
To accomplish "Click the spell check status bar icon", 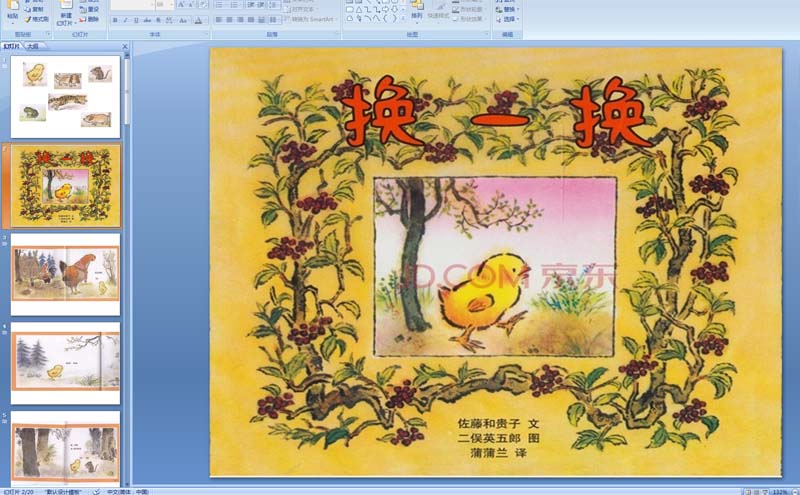I will 96,492.
